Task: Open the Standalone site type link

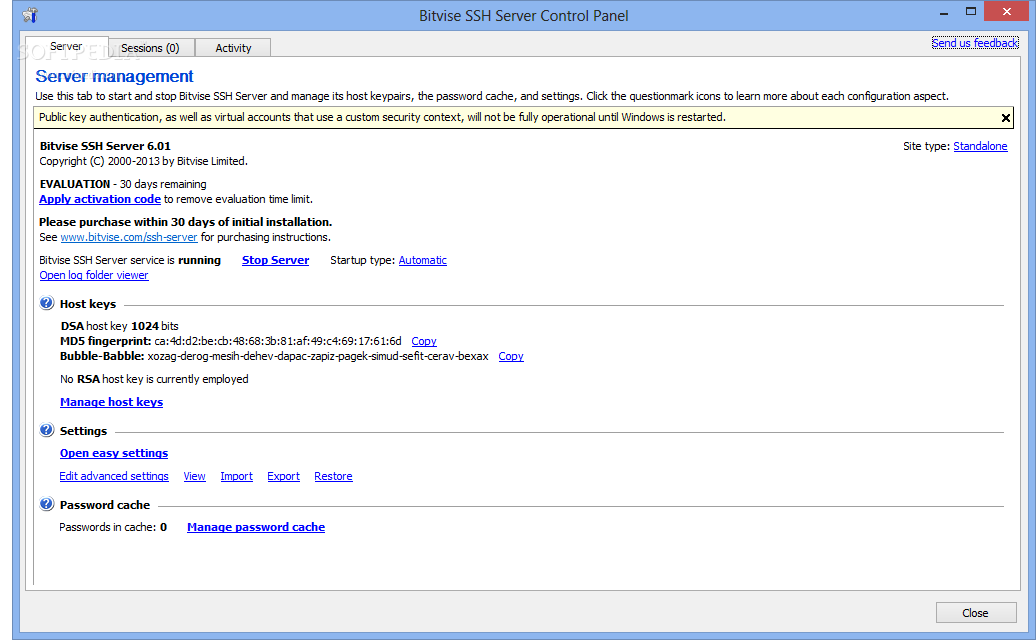Action: pos(980,146)
